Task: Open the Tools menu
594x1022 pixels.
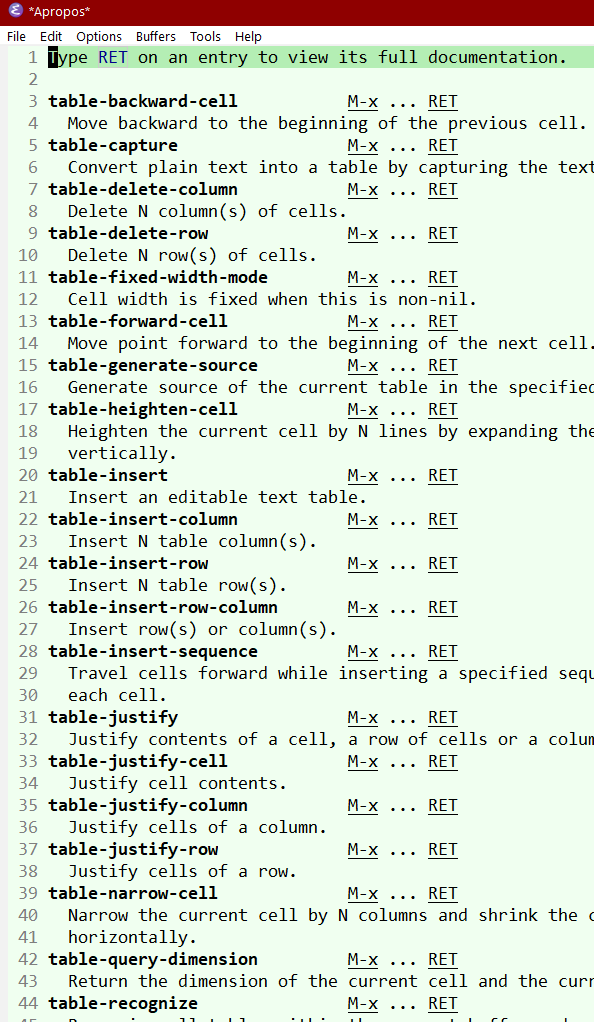Action: click(x=205, y=36)
